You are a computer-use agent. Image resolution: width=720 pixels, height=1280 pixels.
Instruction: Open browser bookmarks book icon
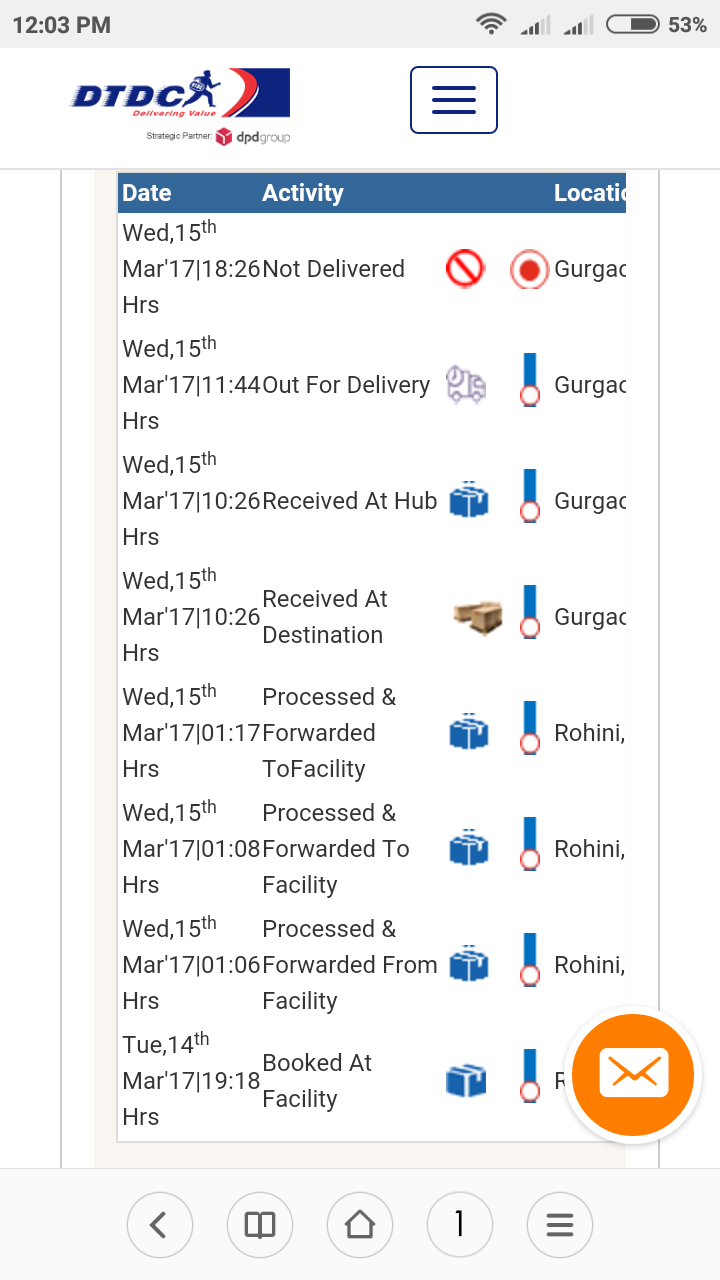(260, 1224)
